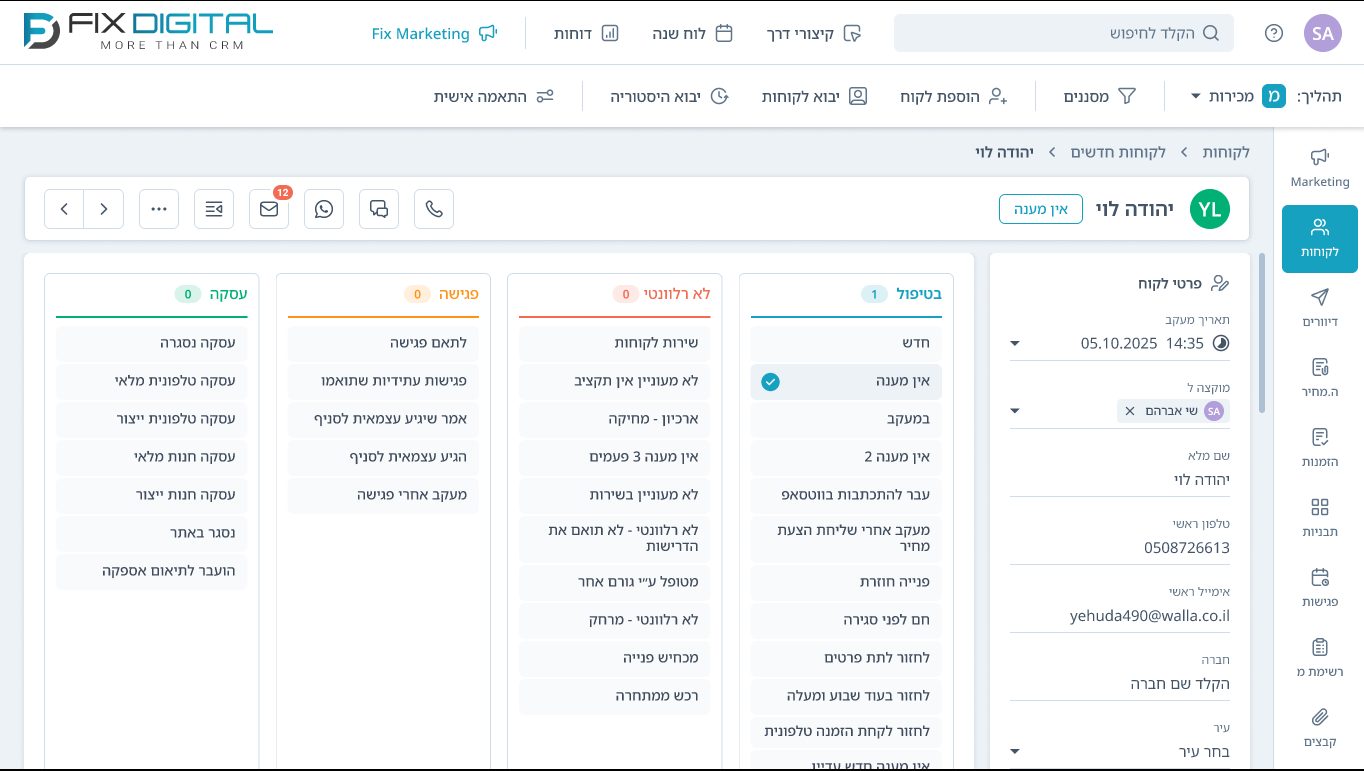Open Marketing in the sidebar
The image size is (1364, 771).
coord(1320,167)
